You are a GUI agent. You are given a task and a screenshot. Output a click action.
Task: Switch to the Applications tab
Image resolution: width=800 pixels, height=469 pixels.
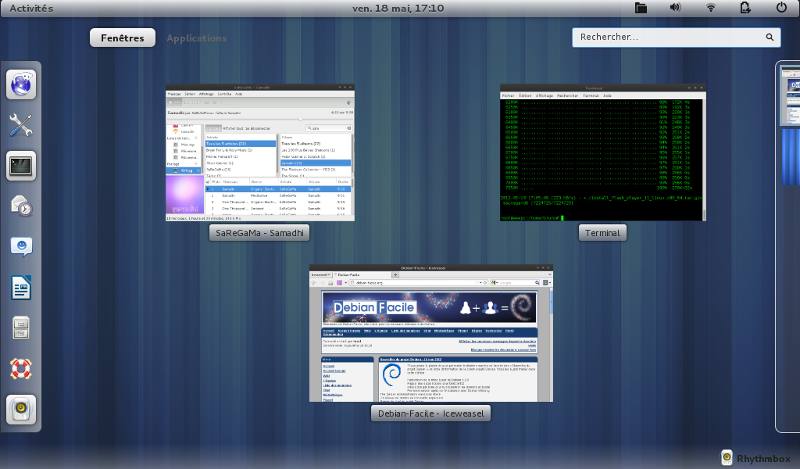196,38
